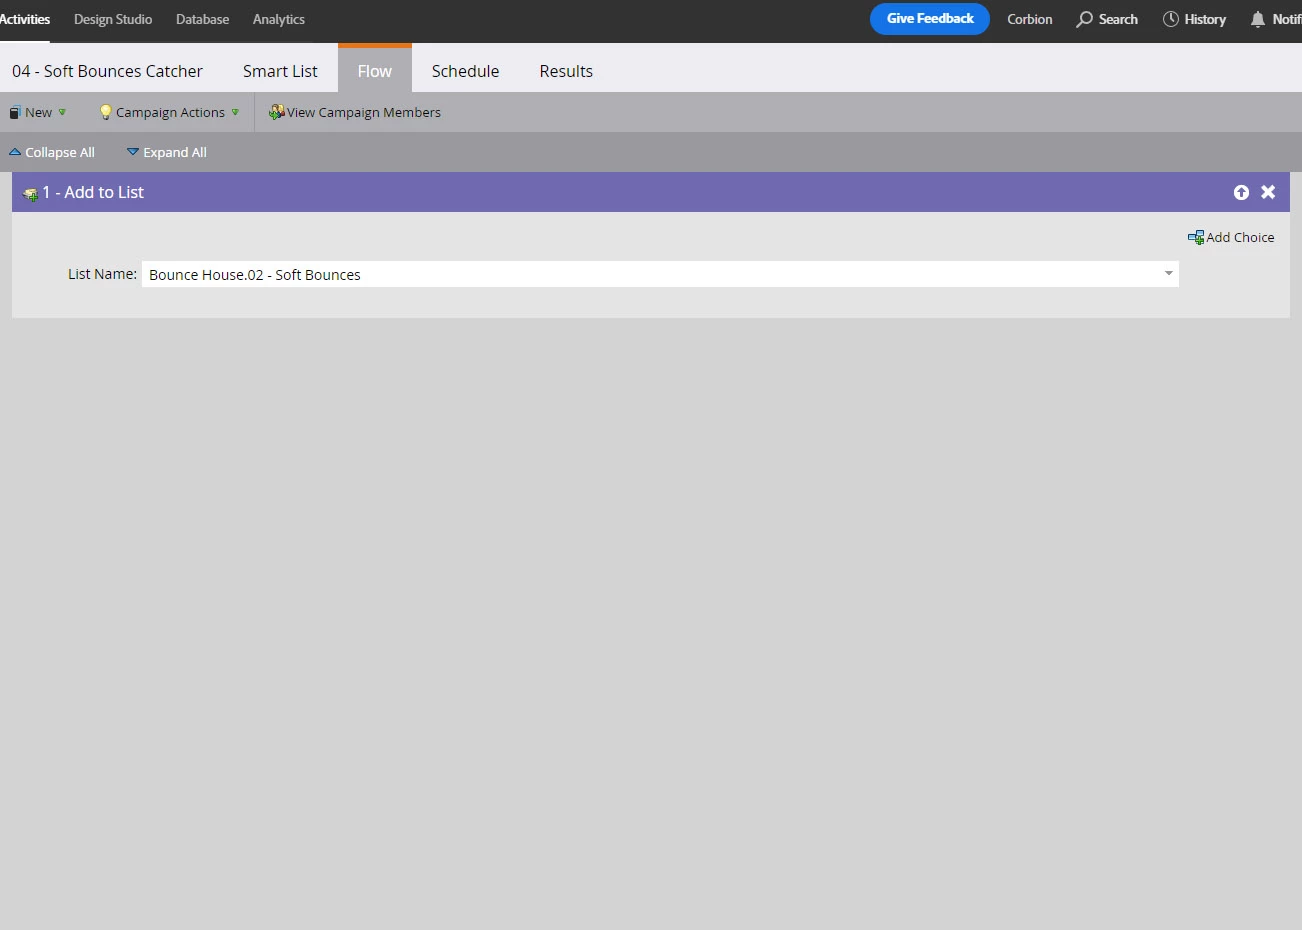1302x930 pixels.
Task: Open Design Studio in top navigation
Action: 113,19
